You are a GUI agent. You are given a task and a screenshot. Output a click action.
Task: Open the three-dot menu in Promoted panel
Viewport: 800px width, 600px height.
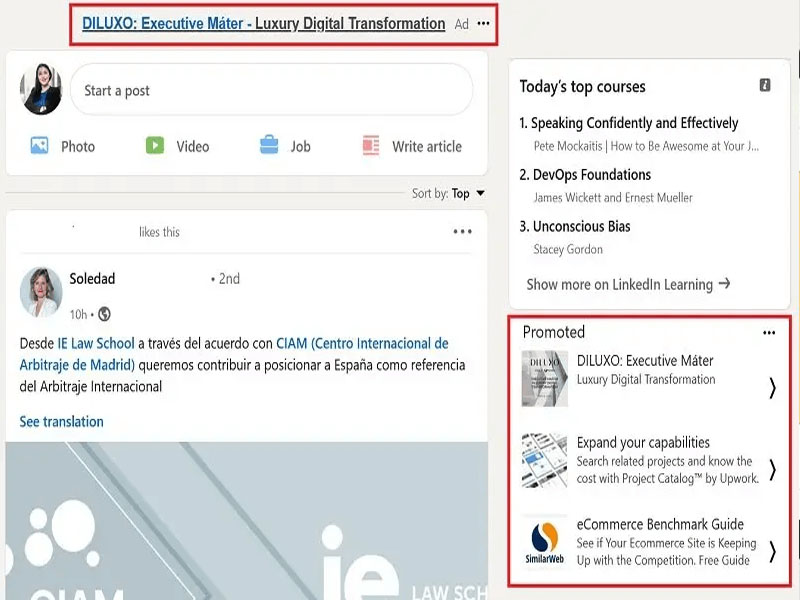point(769,333)
